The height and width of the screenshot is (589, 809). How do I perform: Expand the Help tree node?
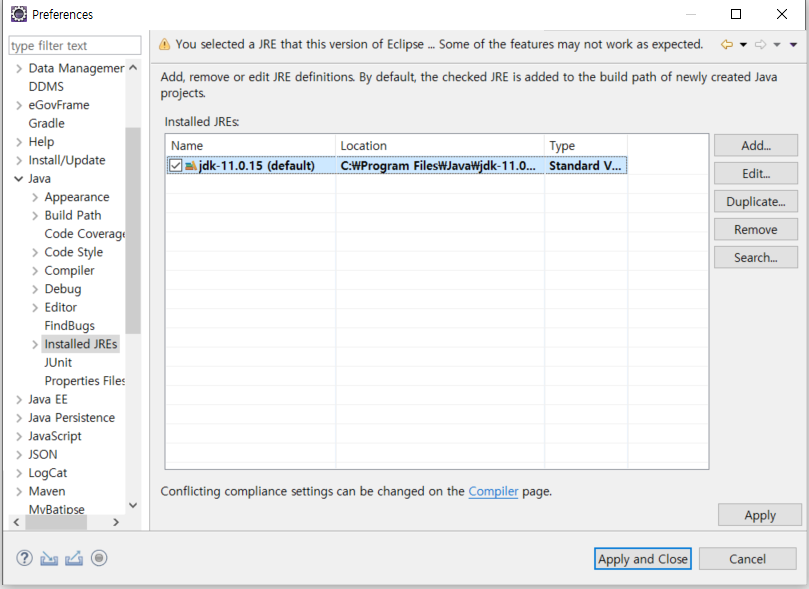coord(19,142)
